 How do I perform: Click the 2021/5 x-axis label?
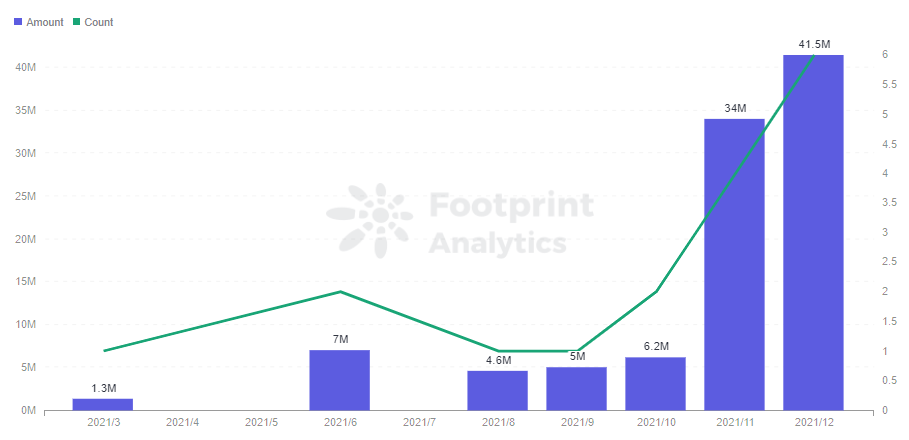pos(261,423)
